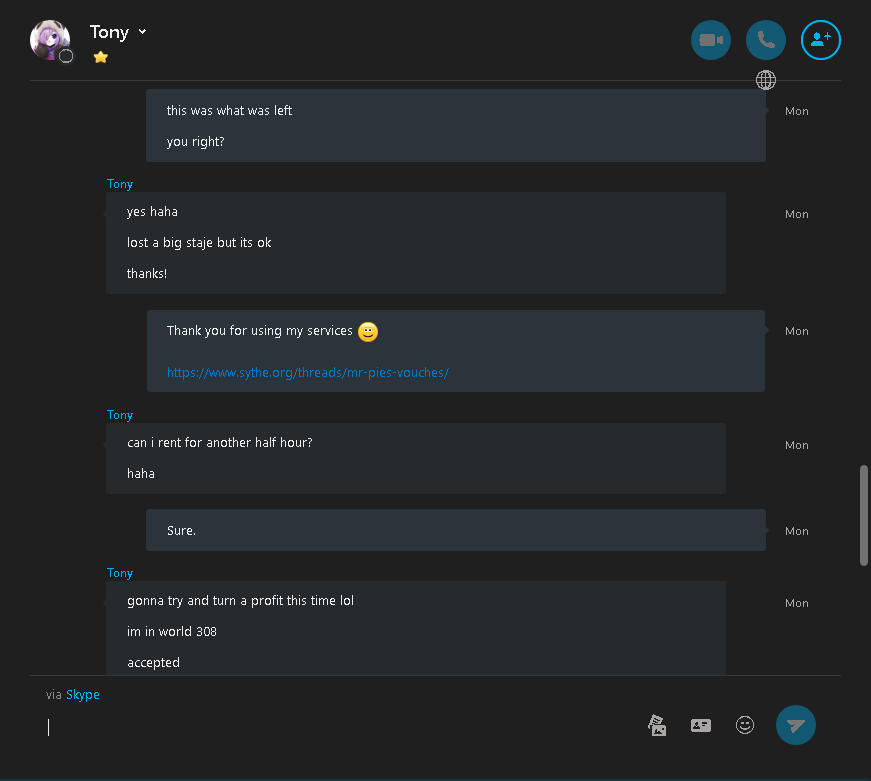Send message with paper plane button
The height and width of the screenshot is (781, 871).
(x=795, y=725)
